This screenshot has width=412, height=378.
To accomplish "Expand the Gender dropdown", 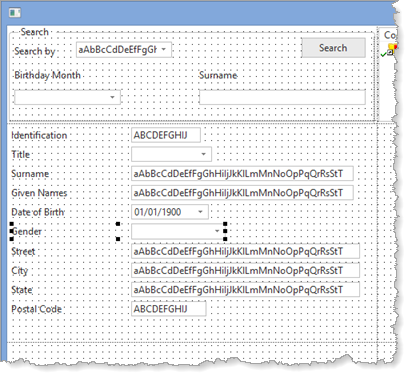I will 217,231.
